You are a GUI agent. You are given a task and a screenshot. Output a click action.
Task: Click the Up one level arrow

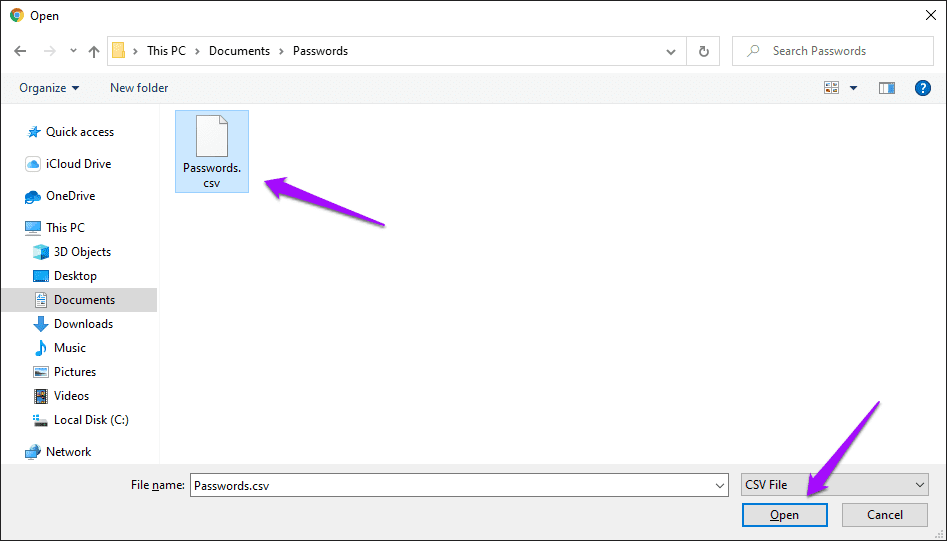[94, 51]
